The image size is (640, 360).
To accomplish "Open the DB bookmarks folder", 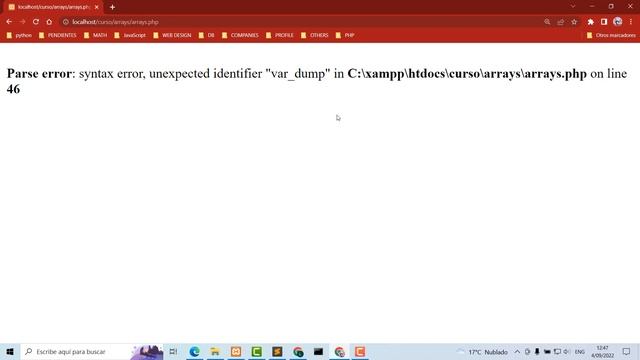I will 207,36.
